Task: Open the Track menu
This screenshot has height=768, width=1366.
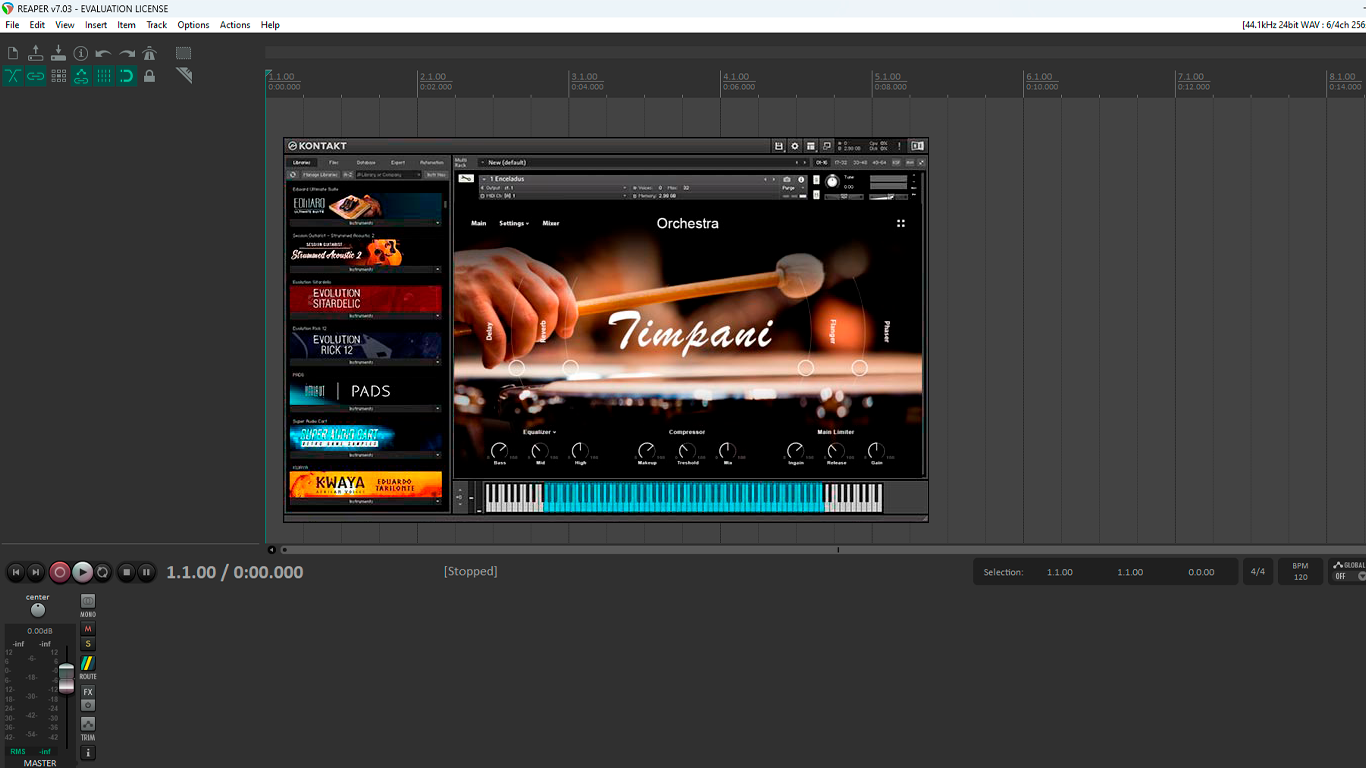Action: [157, 25]
